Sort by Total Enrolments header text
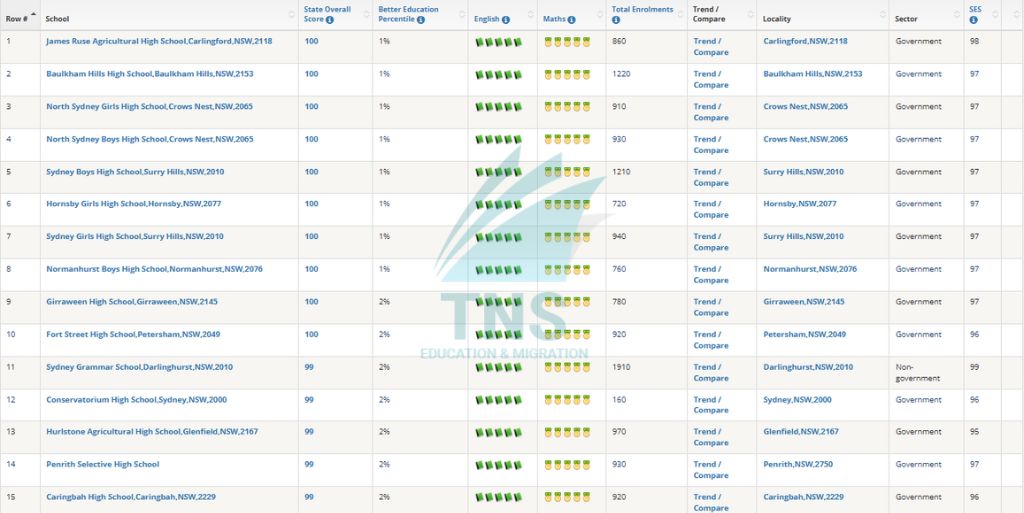The width and height of the screenshot is (1024, 513). (642, 10)
